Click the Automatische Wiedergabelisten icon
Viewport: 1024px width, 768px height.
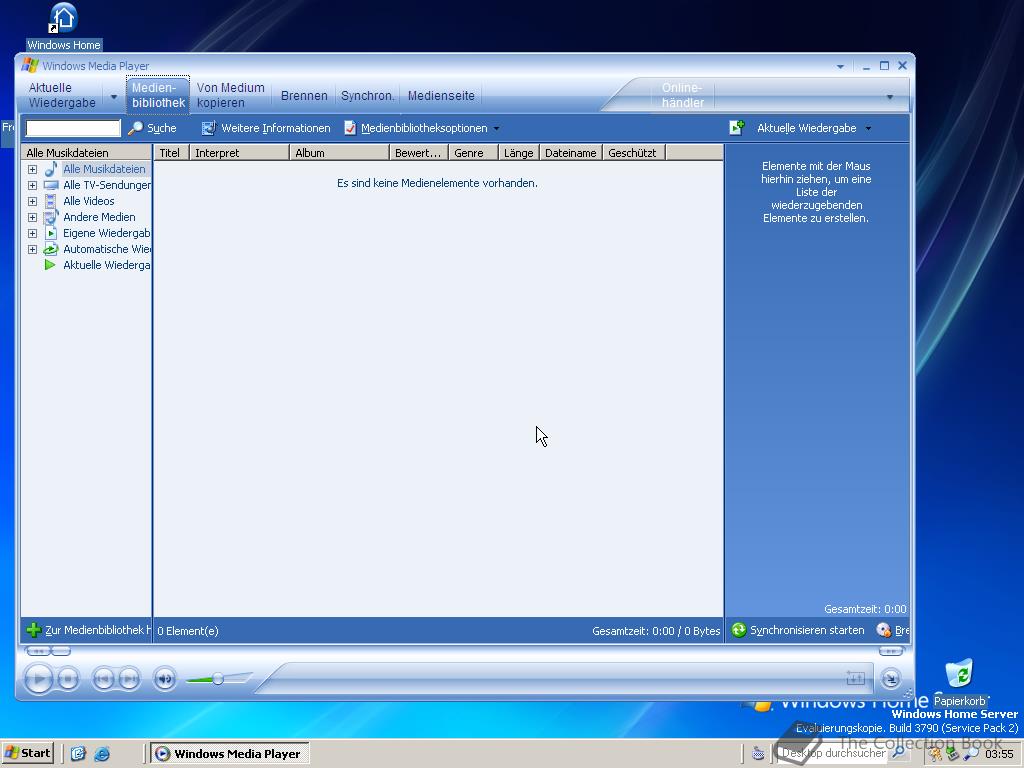point(51,249)
